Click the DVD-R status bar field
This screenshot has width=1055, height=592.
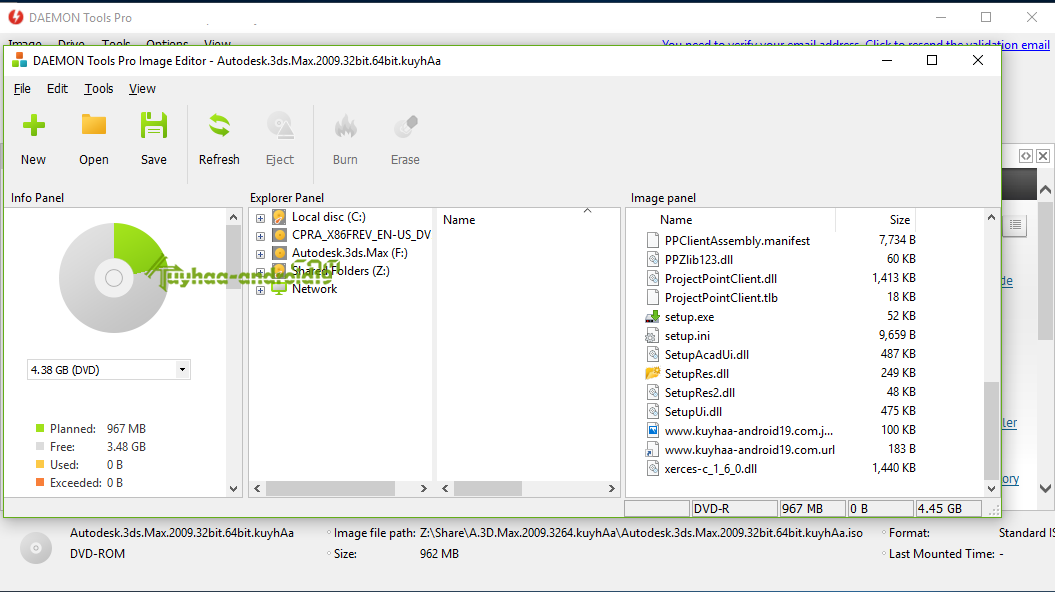coord(735,509)
